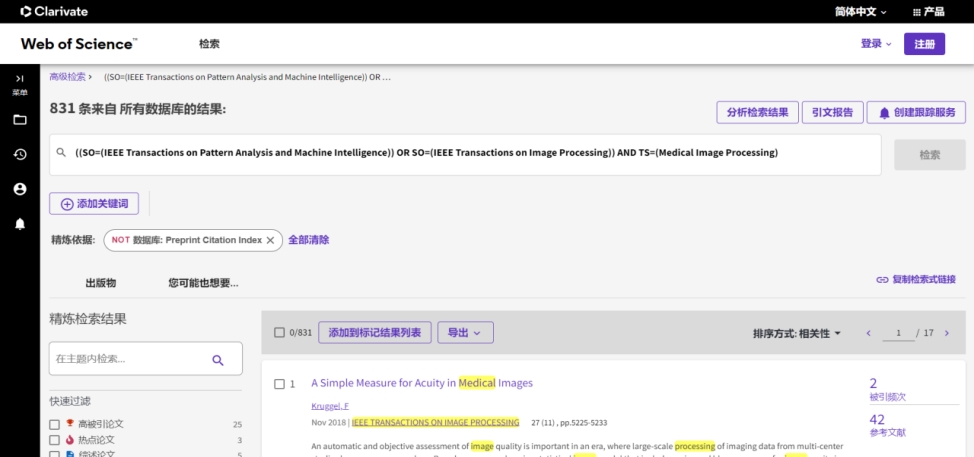
Task: Click 创建跟踪服务 button
Action: click(x=916, y=112)
